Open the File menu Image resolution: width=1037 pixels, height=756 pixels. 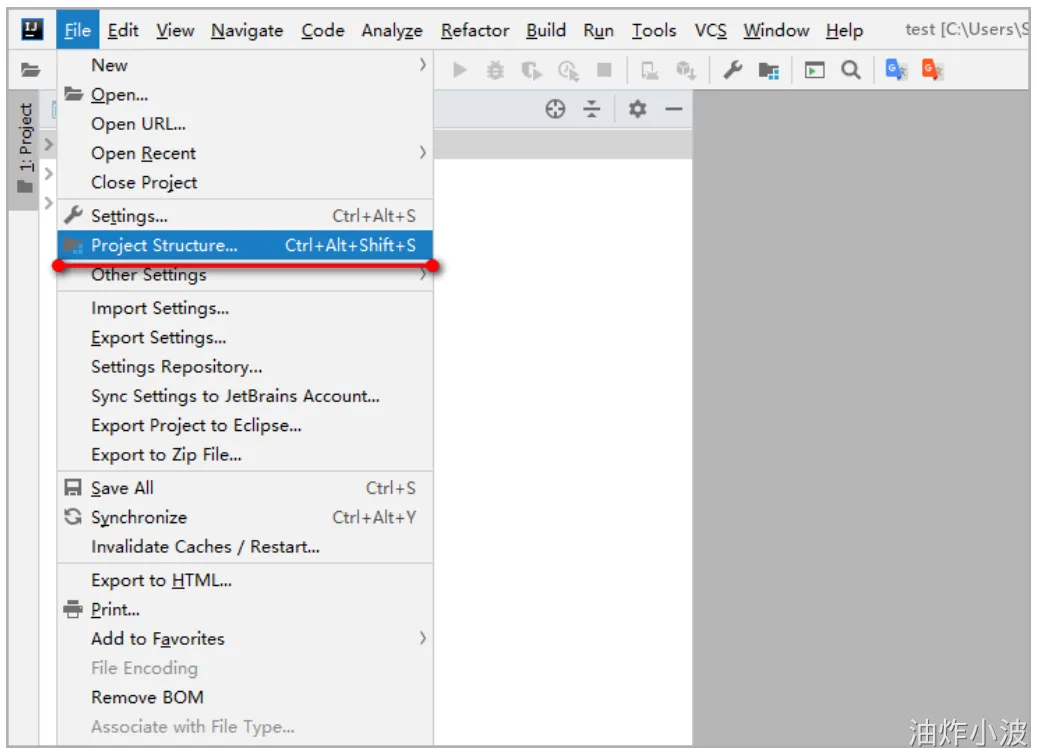[77, 30]
